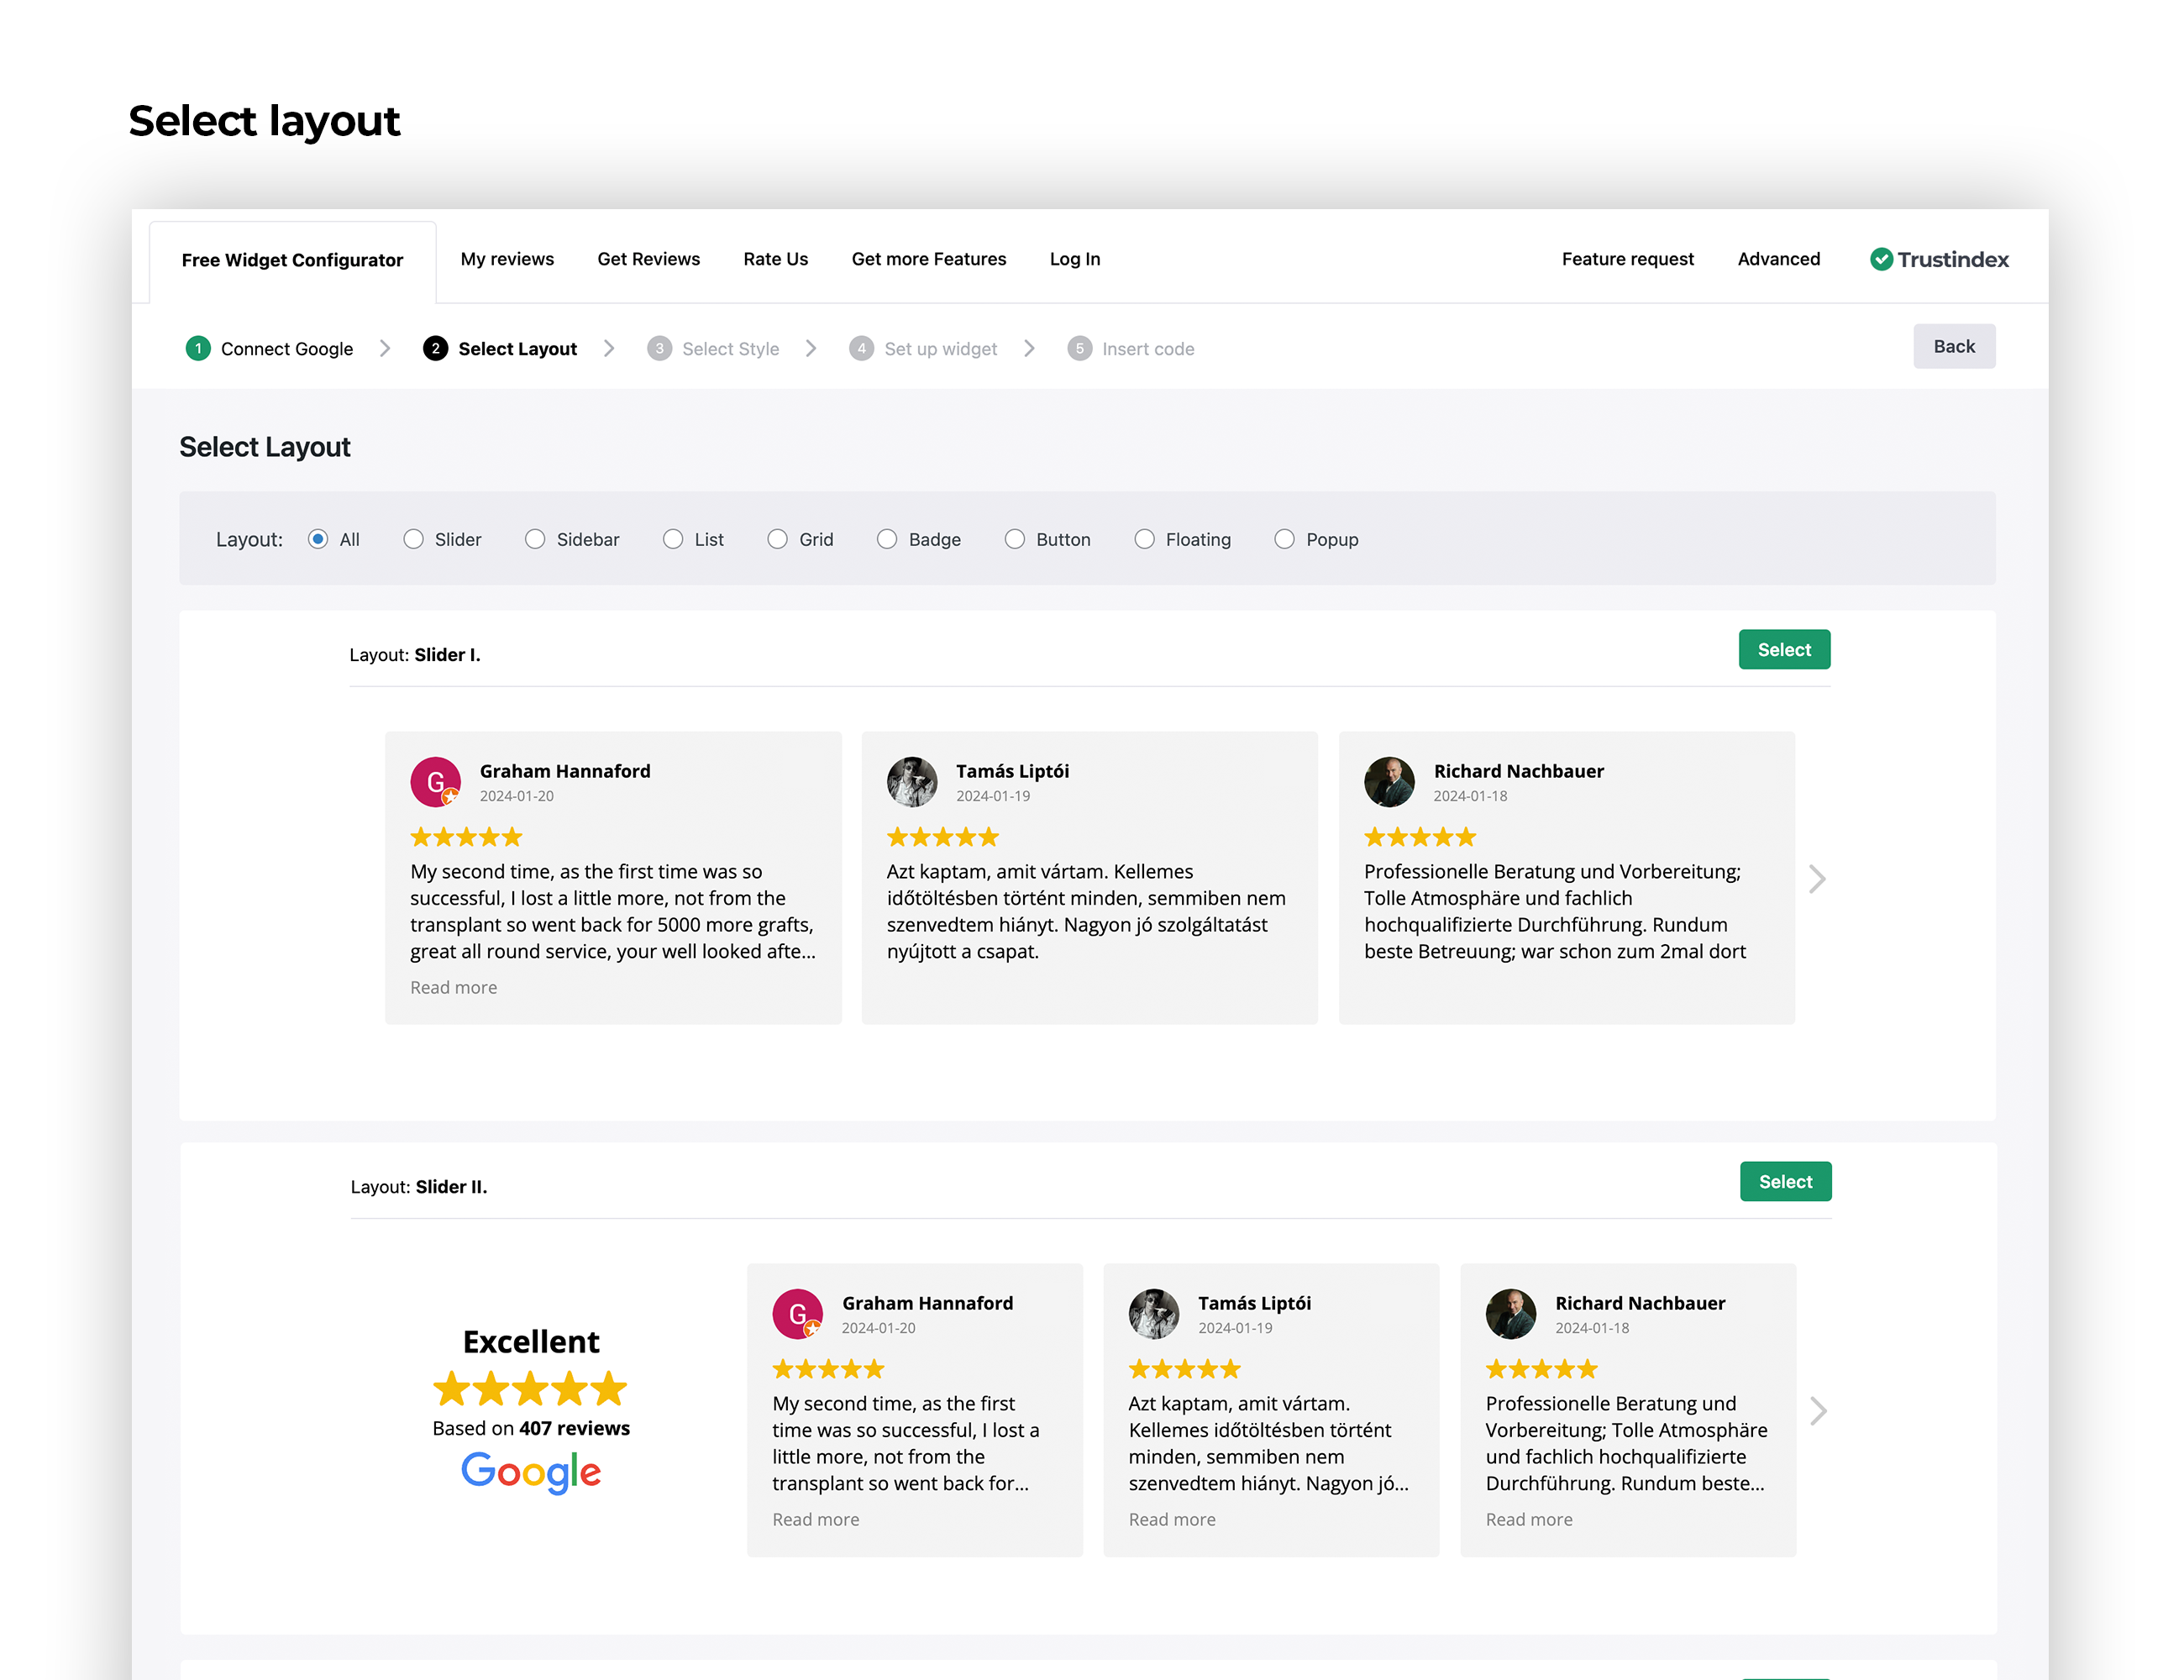
Task: Open the 'My reviews' menu tab
Action: point(507,260)
